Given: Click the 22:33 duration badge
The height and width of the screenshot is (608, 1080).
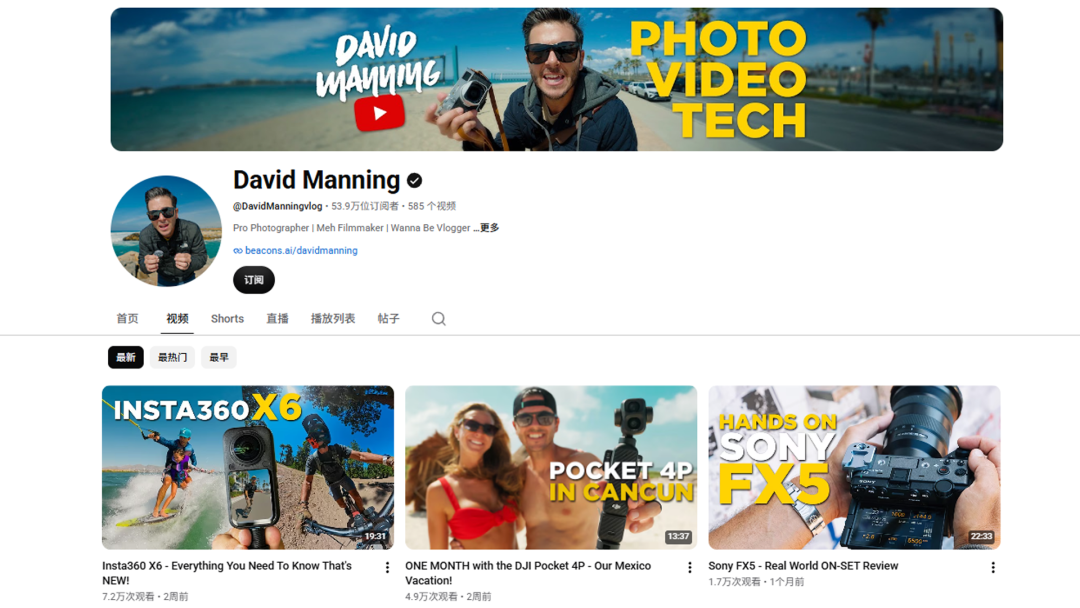Looking at the screenshot, I should coord(982,536).
